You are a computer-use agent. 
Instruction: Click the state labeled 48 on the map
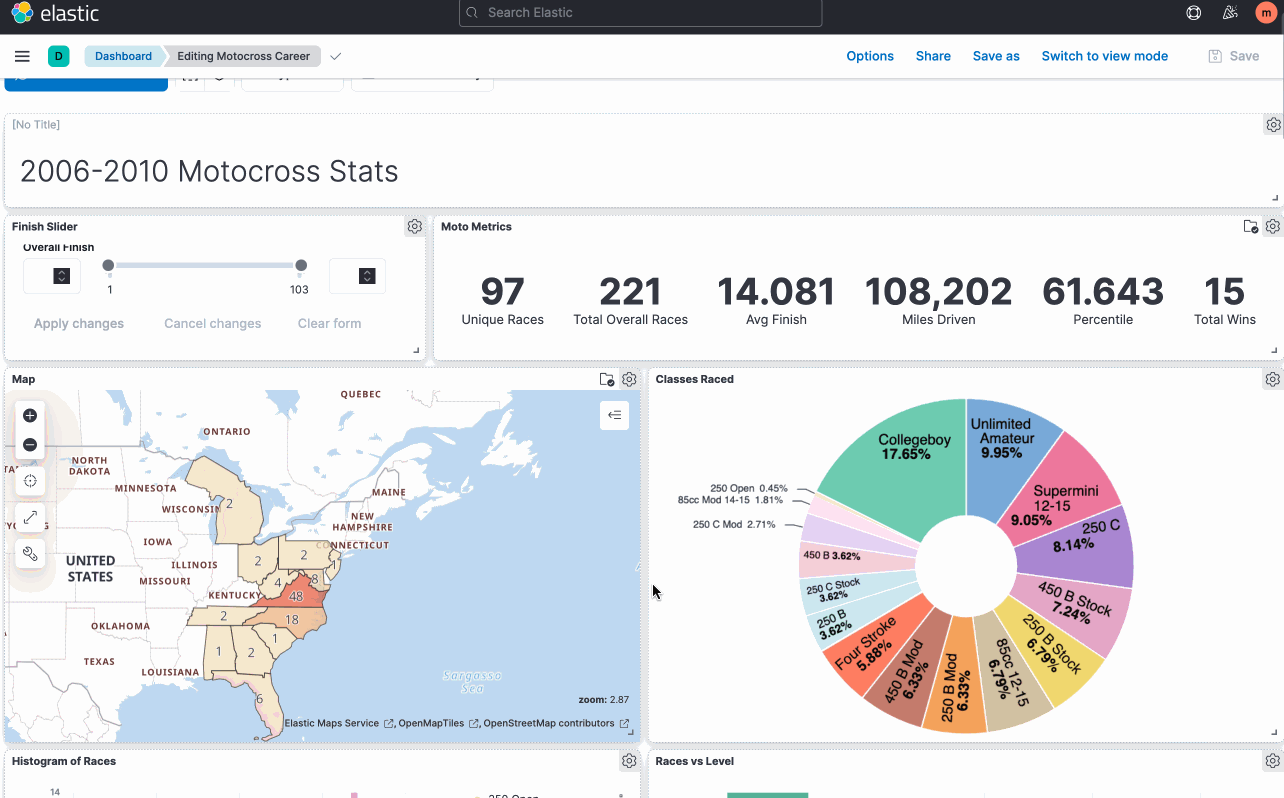(296, 597)
